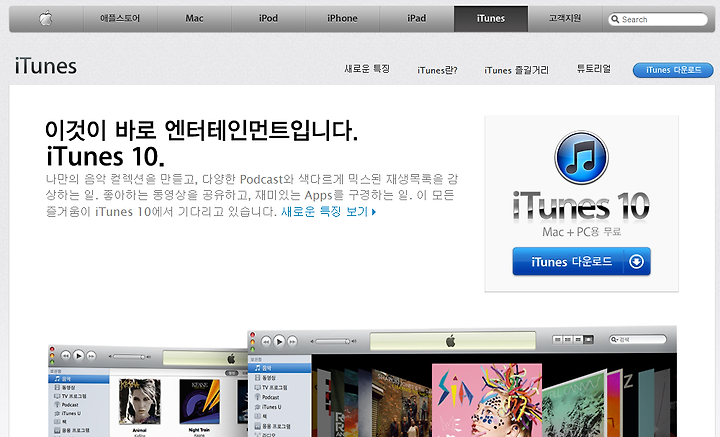Screen dimensions: 720x437
Task: Click the play button in the right iTunes window
Action: point(279,342)
